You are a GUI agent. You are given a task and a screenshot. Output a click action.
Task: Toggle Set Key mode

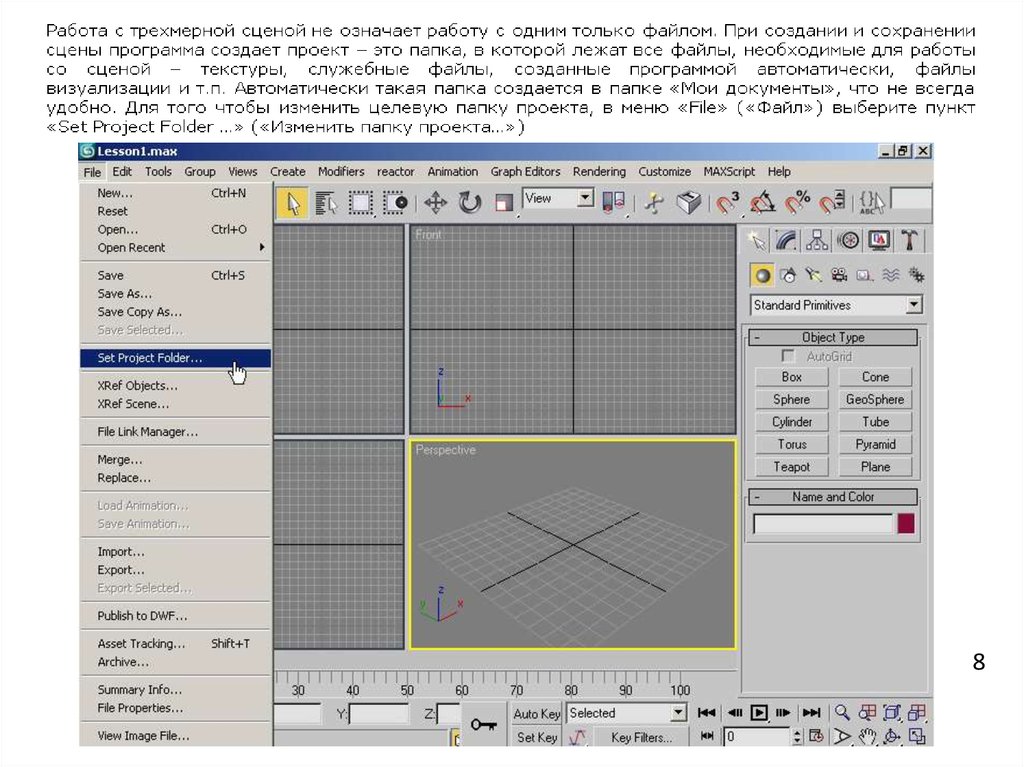(537, 737)
